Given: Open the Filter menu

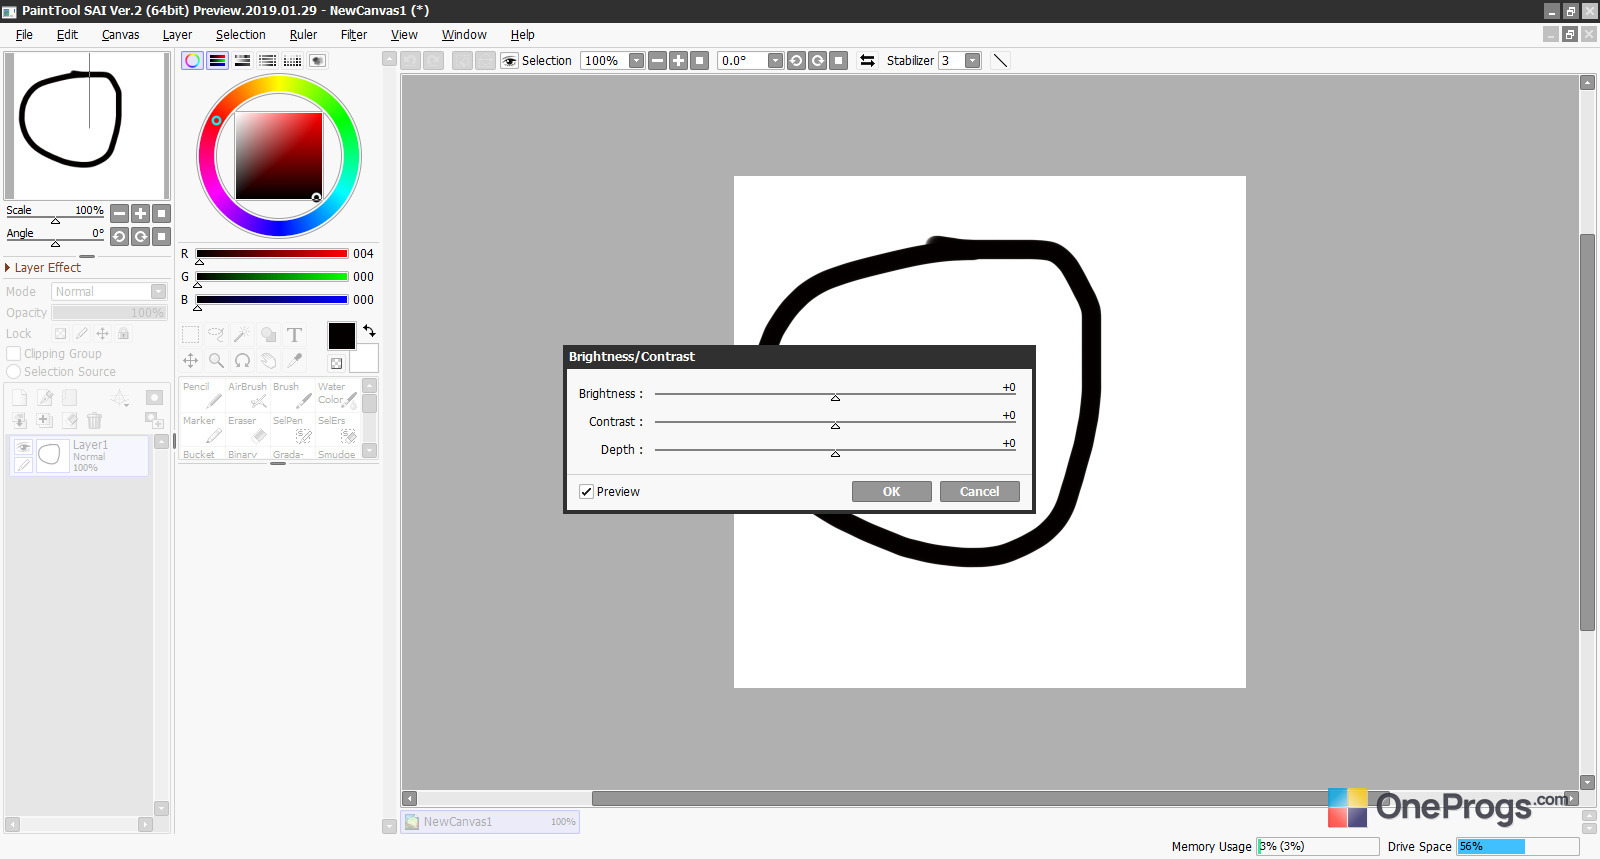Looking at the screenshot, I should click(354, 35).
